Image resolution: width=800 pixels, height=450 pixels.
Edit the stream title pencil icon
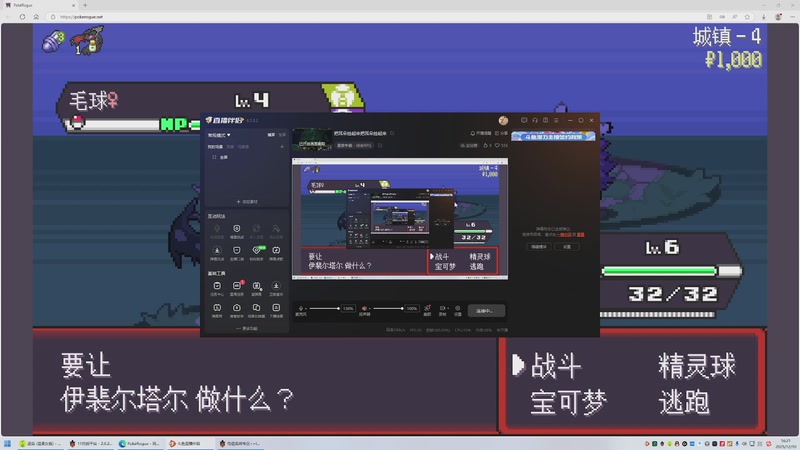pyautogui.click(x=392, y=133)
